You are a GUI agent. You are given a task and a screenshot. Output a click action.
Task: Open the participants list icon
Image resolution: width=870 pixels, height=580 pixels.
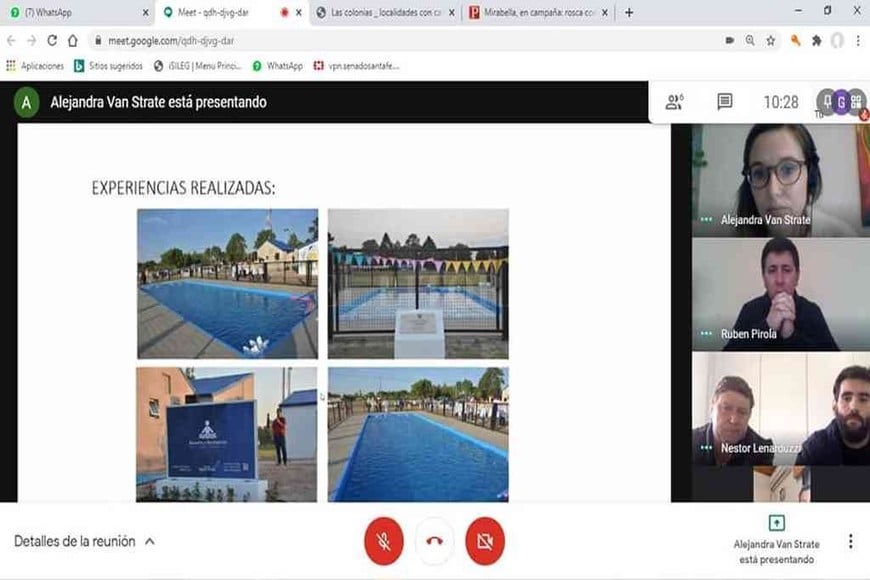[675, 102]
